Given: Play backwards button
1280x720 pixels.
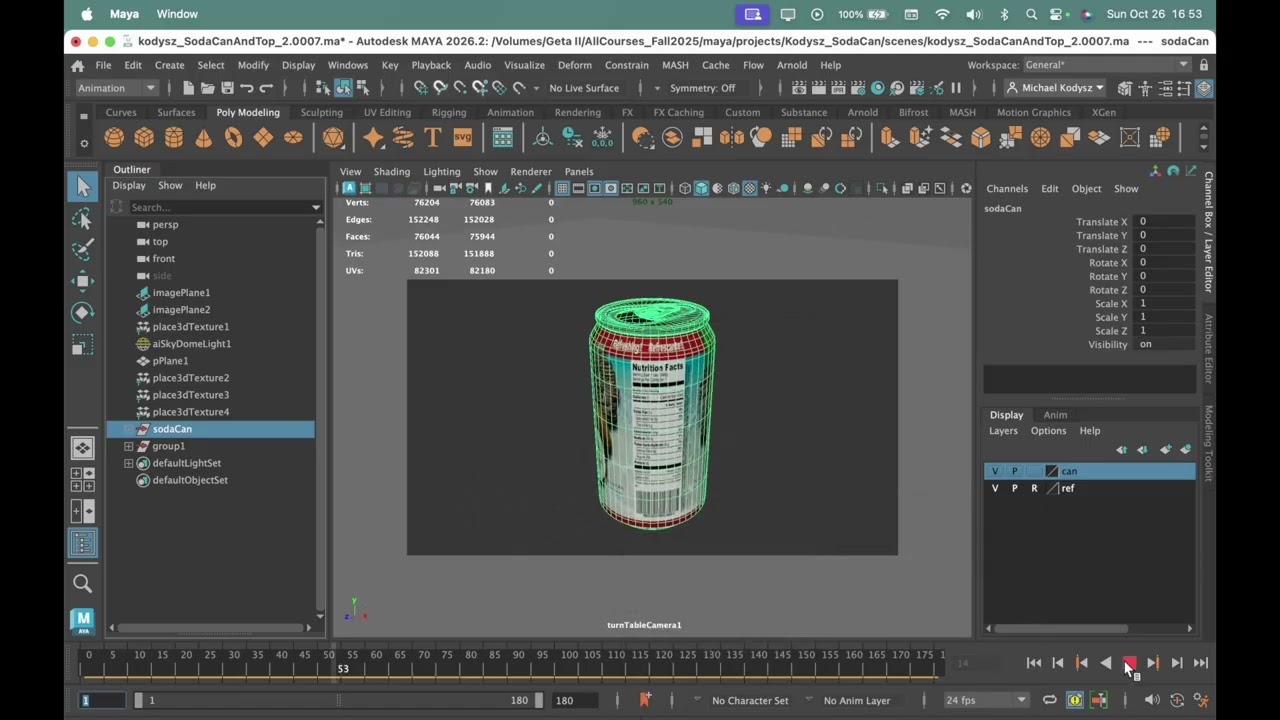Looking at the screenshot, I should pos(1105,663).
